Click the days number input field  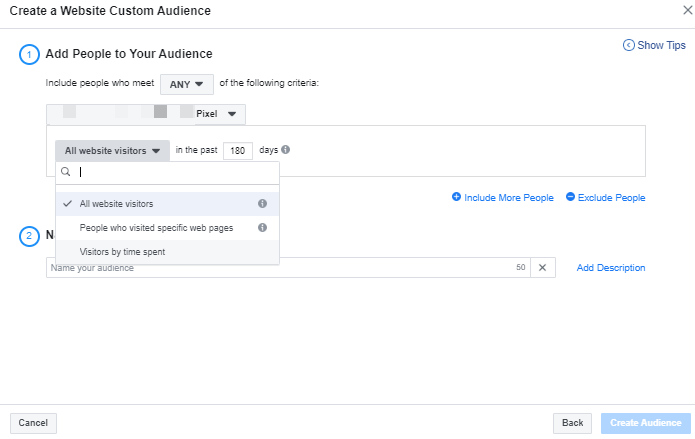[x=237, y=151]
